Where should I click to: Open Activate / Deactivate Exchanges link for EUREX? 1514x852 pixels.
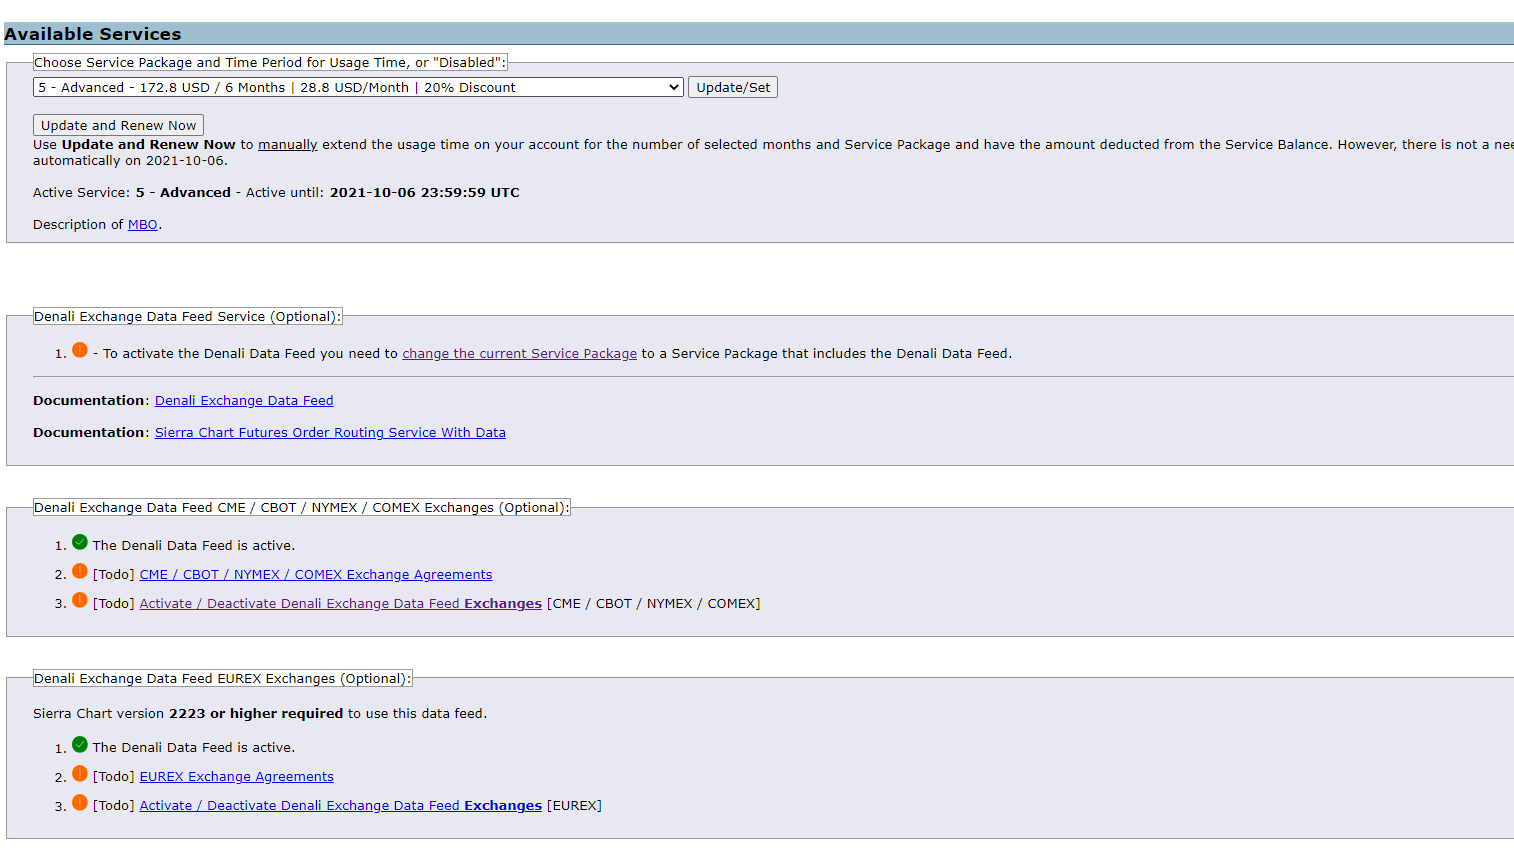341,806
